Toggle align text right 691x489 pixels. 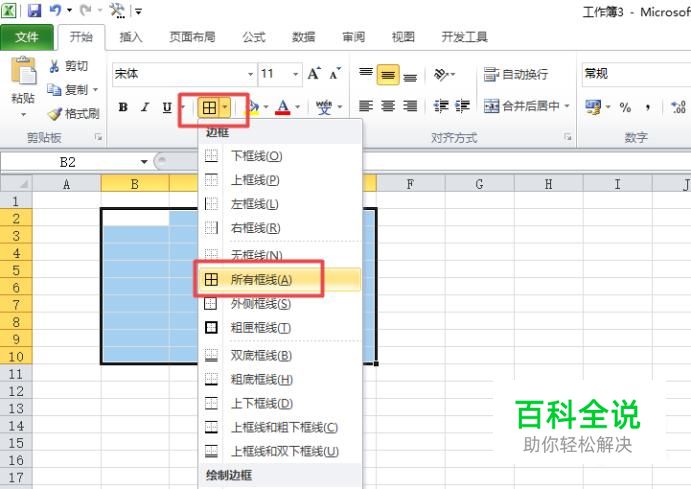pyautogui.click(x=410, y=106)
